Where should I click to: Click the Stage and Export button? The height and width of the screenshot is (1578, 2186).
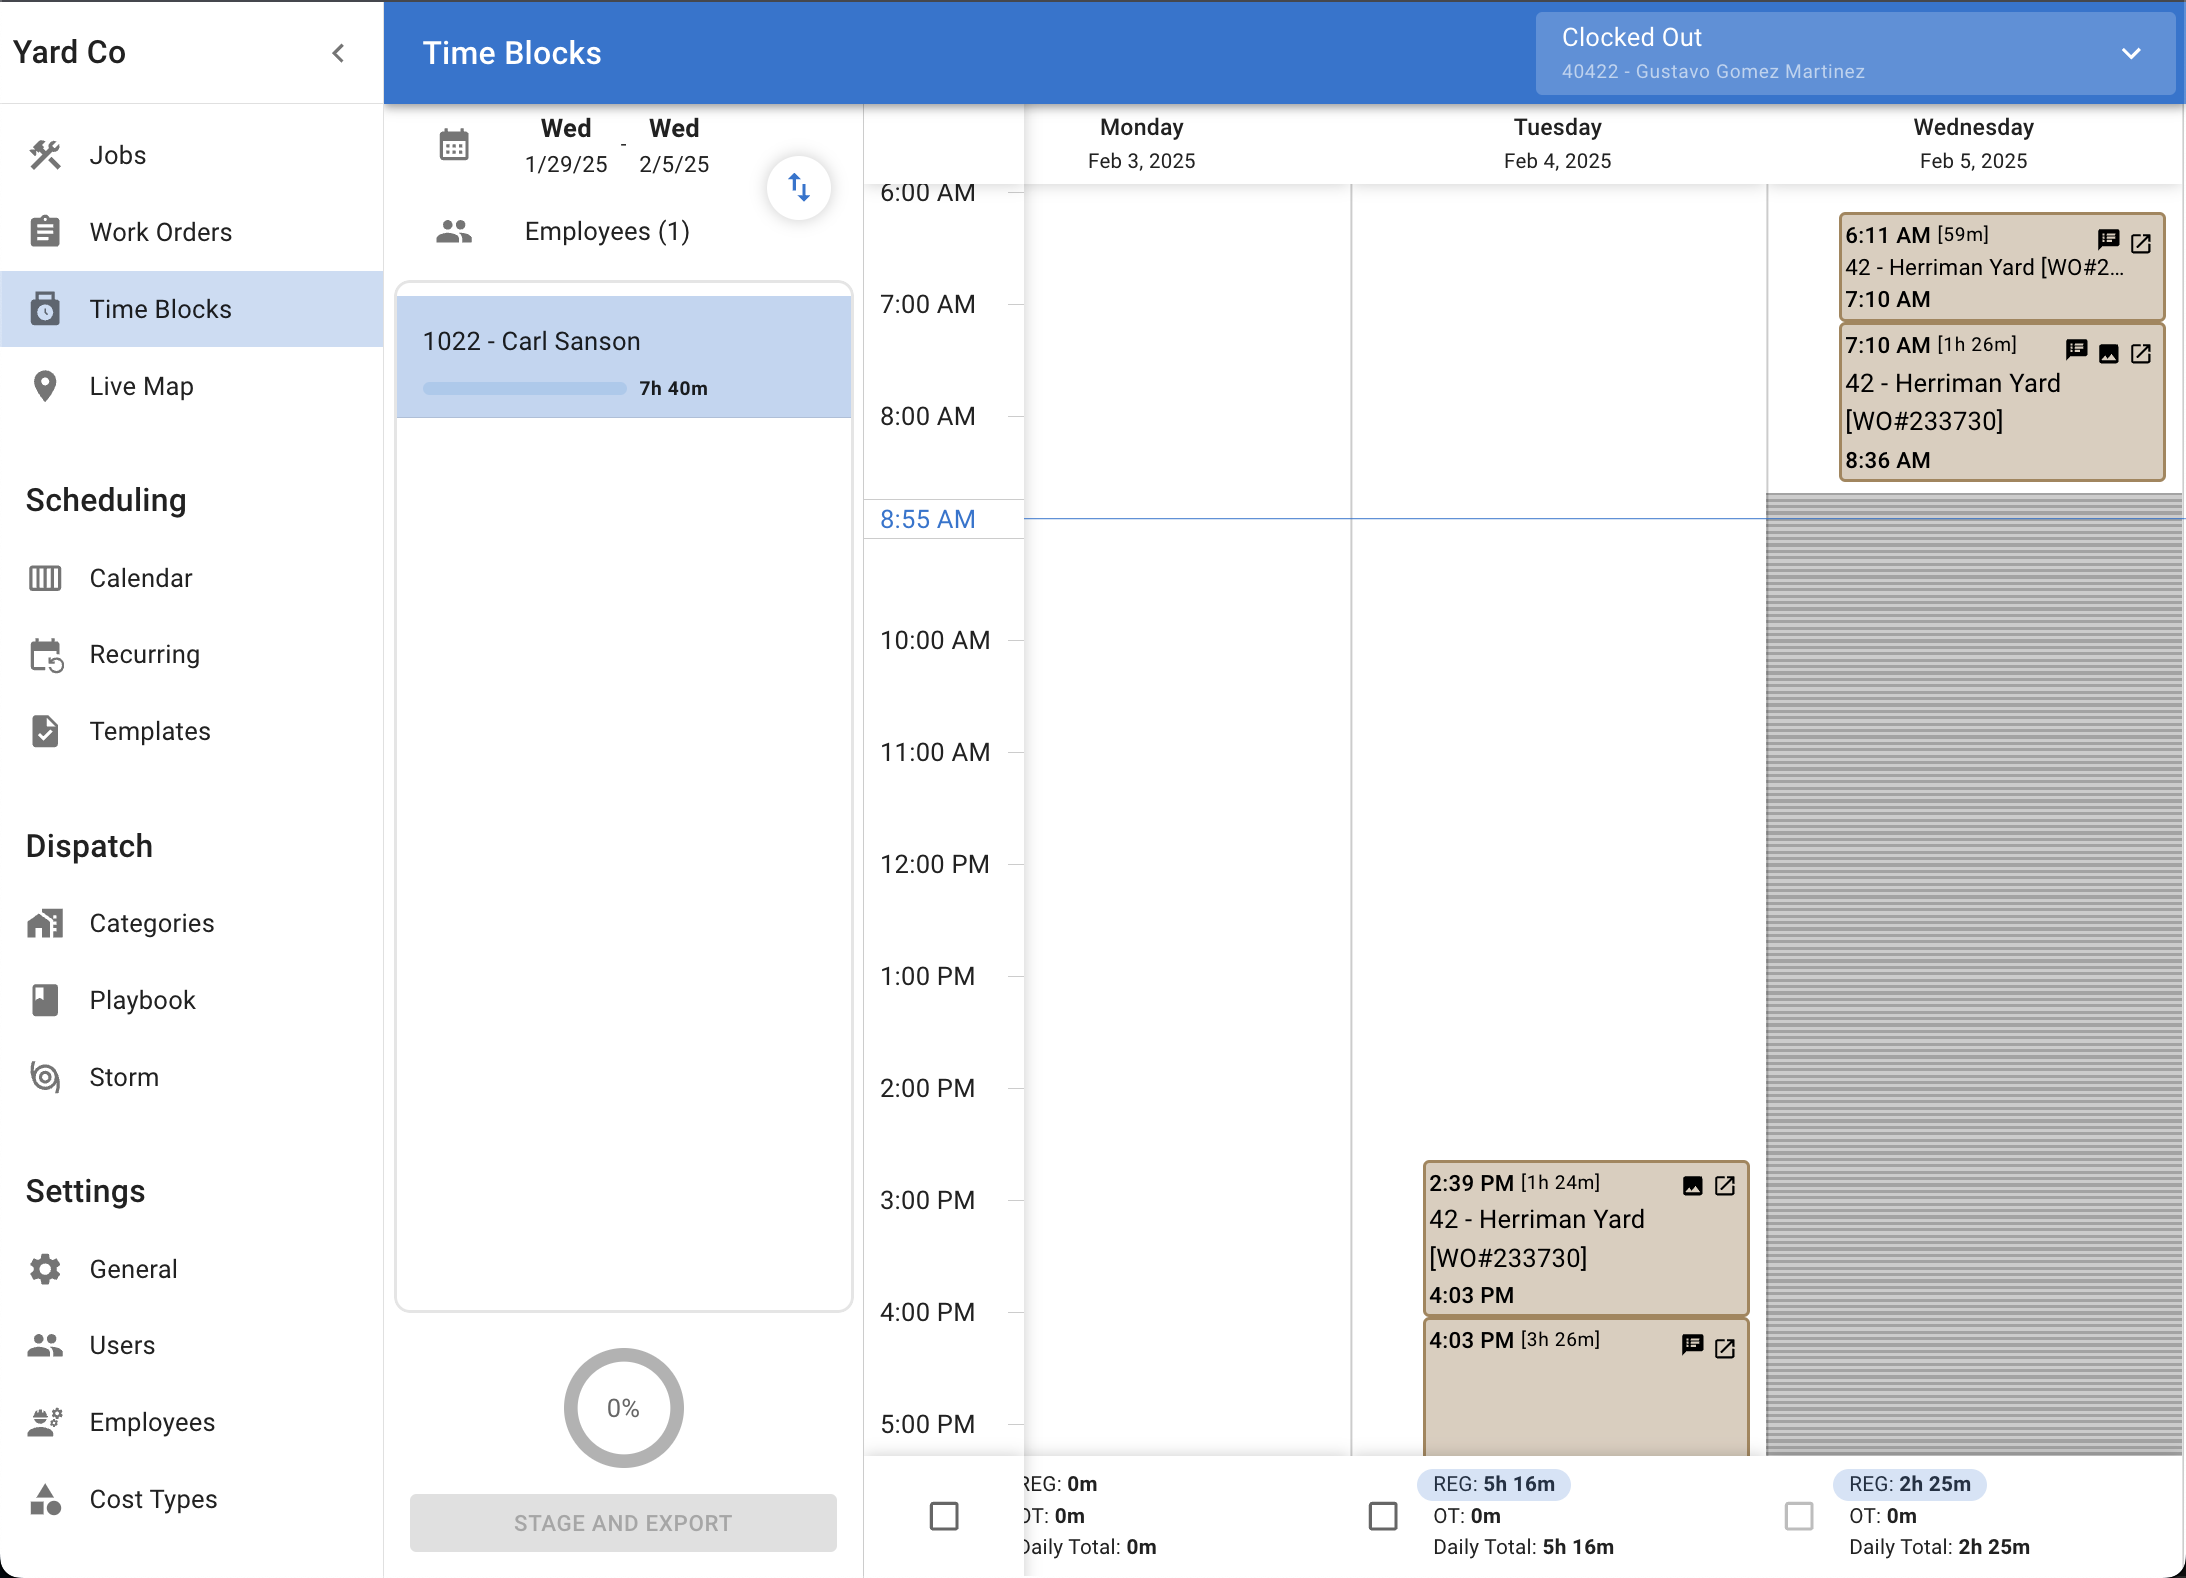tap(623, 1523)
